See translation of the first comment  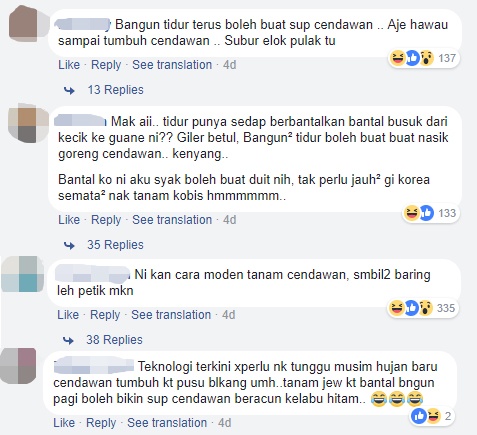tap(172, 65)
